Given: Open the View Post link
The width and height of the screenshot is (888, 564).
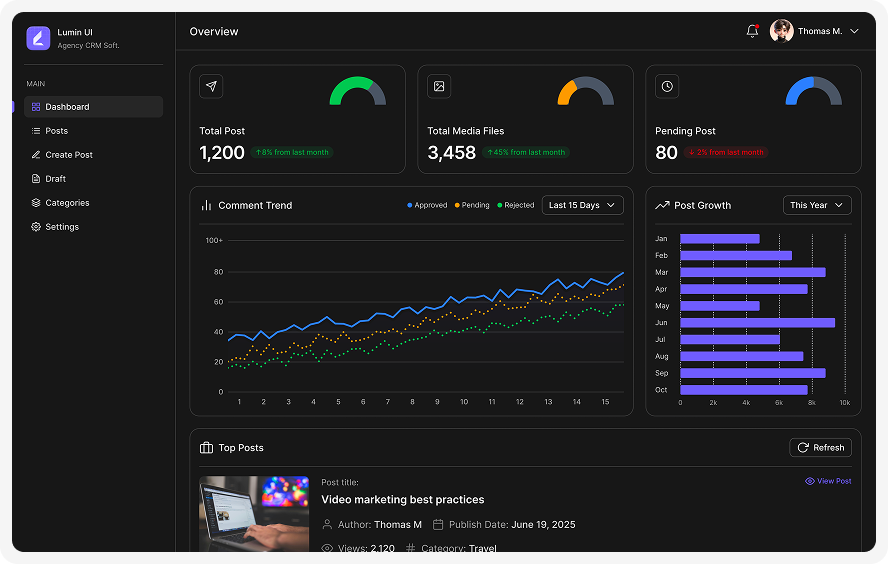Looking at the screenshot, I should (828, 481).
